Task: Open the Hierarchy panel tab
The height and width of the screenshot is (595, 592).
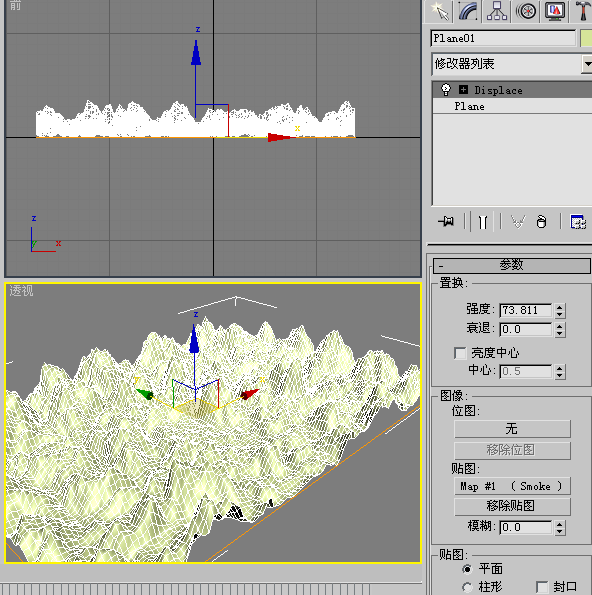Action: [497, 11]
